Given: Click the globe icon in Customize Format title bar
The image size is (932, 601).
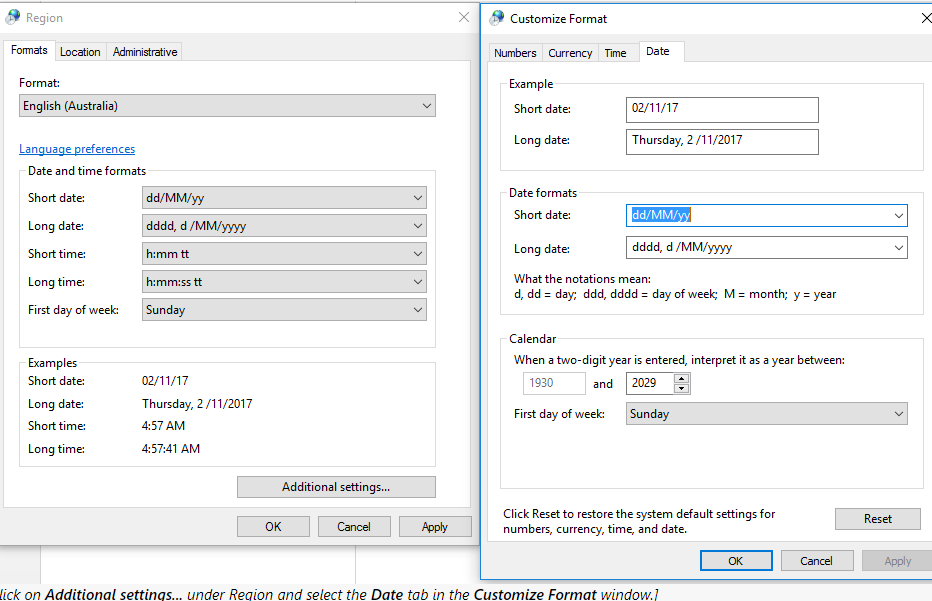Looking at the screenshot, I should [x=497, y=18].
